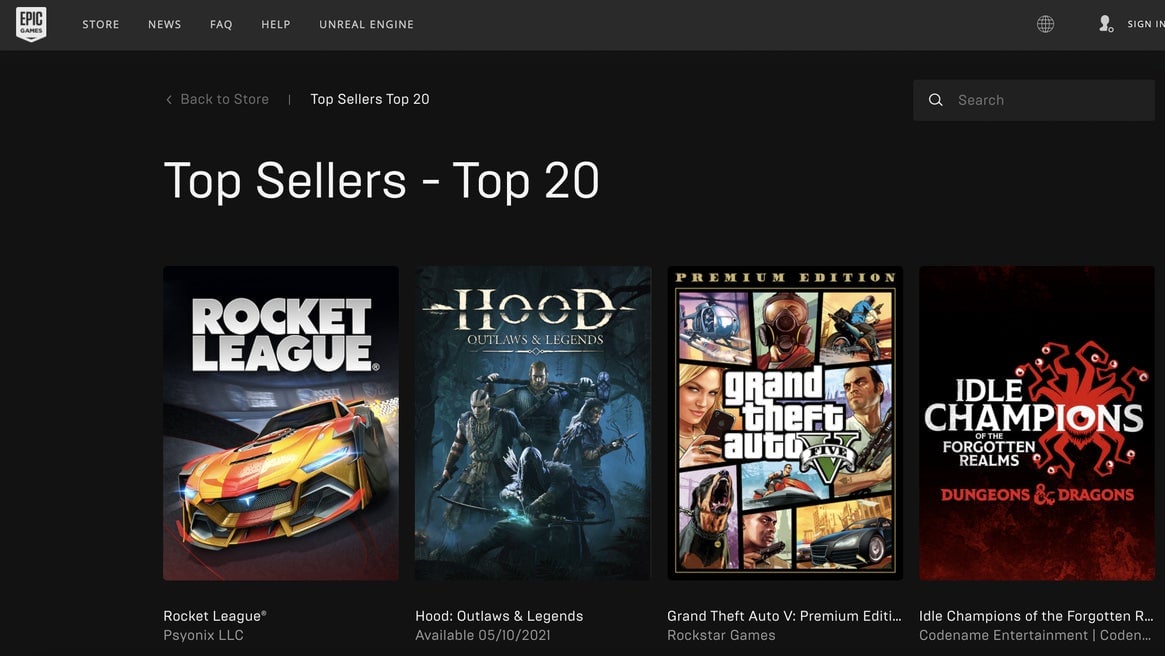This screenshot has height=656, width=1165.
Task: Open the Grand Theft Auto V title link
Action: click(784, 615)
